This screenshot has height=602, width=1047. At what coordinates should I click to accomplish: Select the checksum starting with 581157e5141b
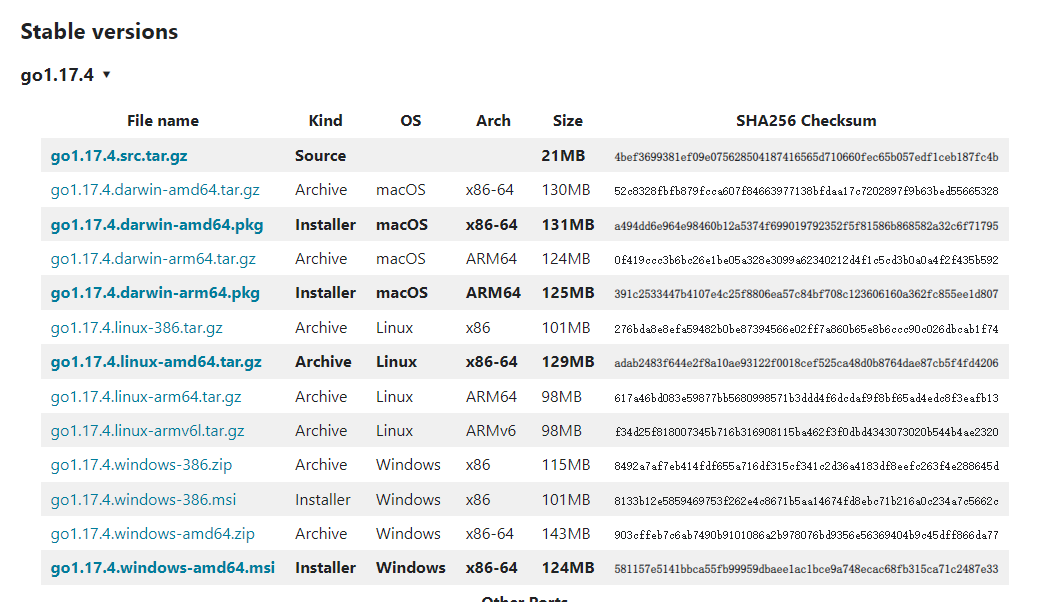(806, 569)
